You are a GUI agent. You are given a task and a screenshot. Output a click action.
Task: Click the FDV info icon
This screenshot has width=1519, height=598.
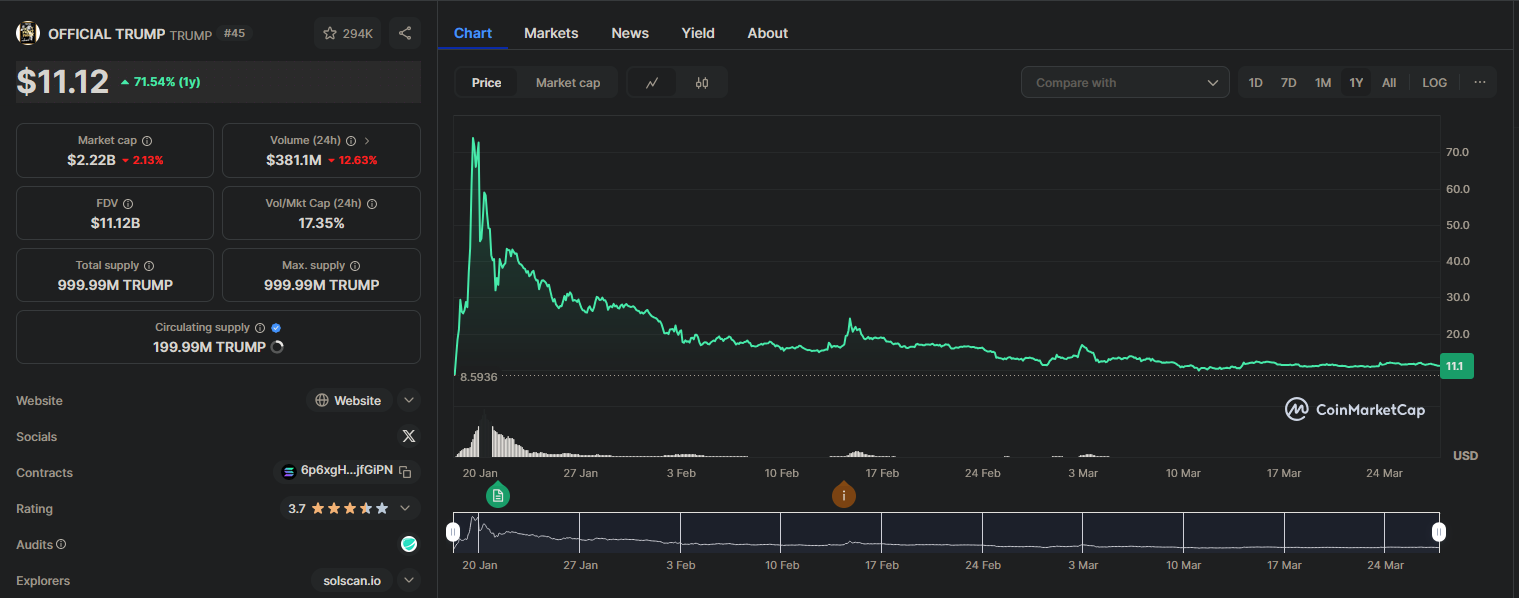(128, 204)
